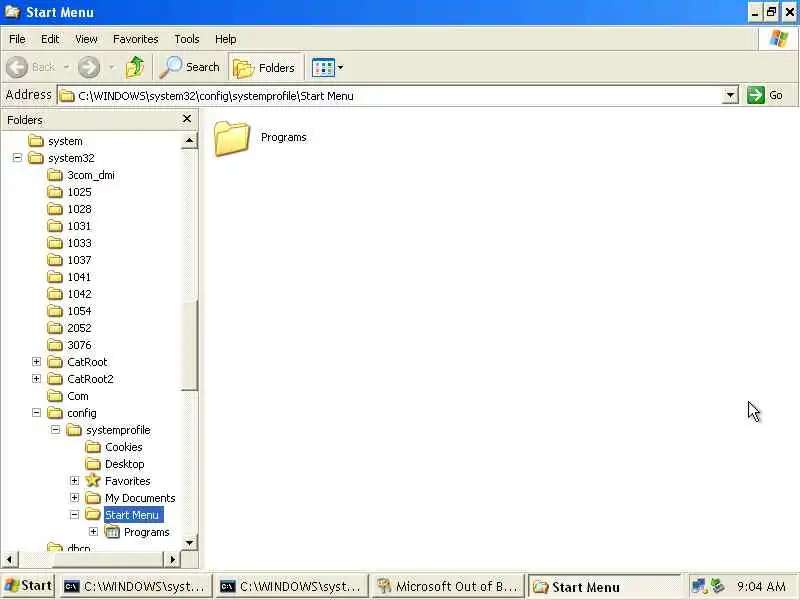Go up one folder level
This screenshot has width=800, height=600.
(x=135, y=67)
